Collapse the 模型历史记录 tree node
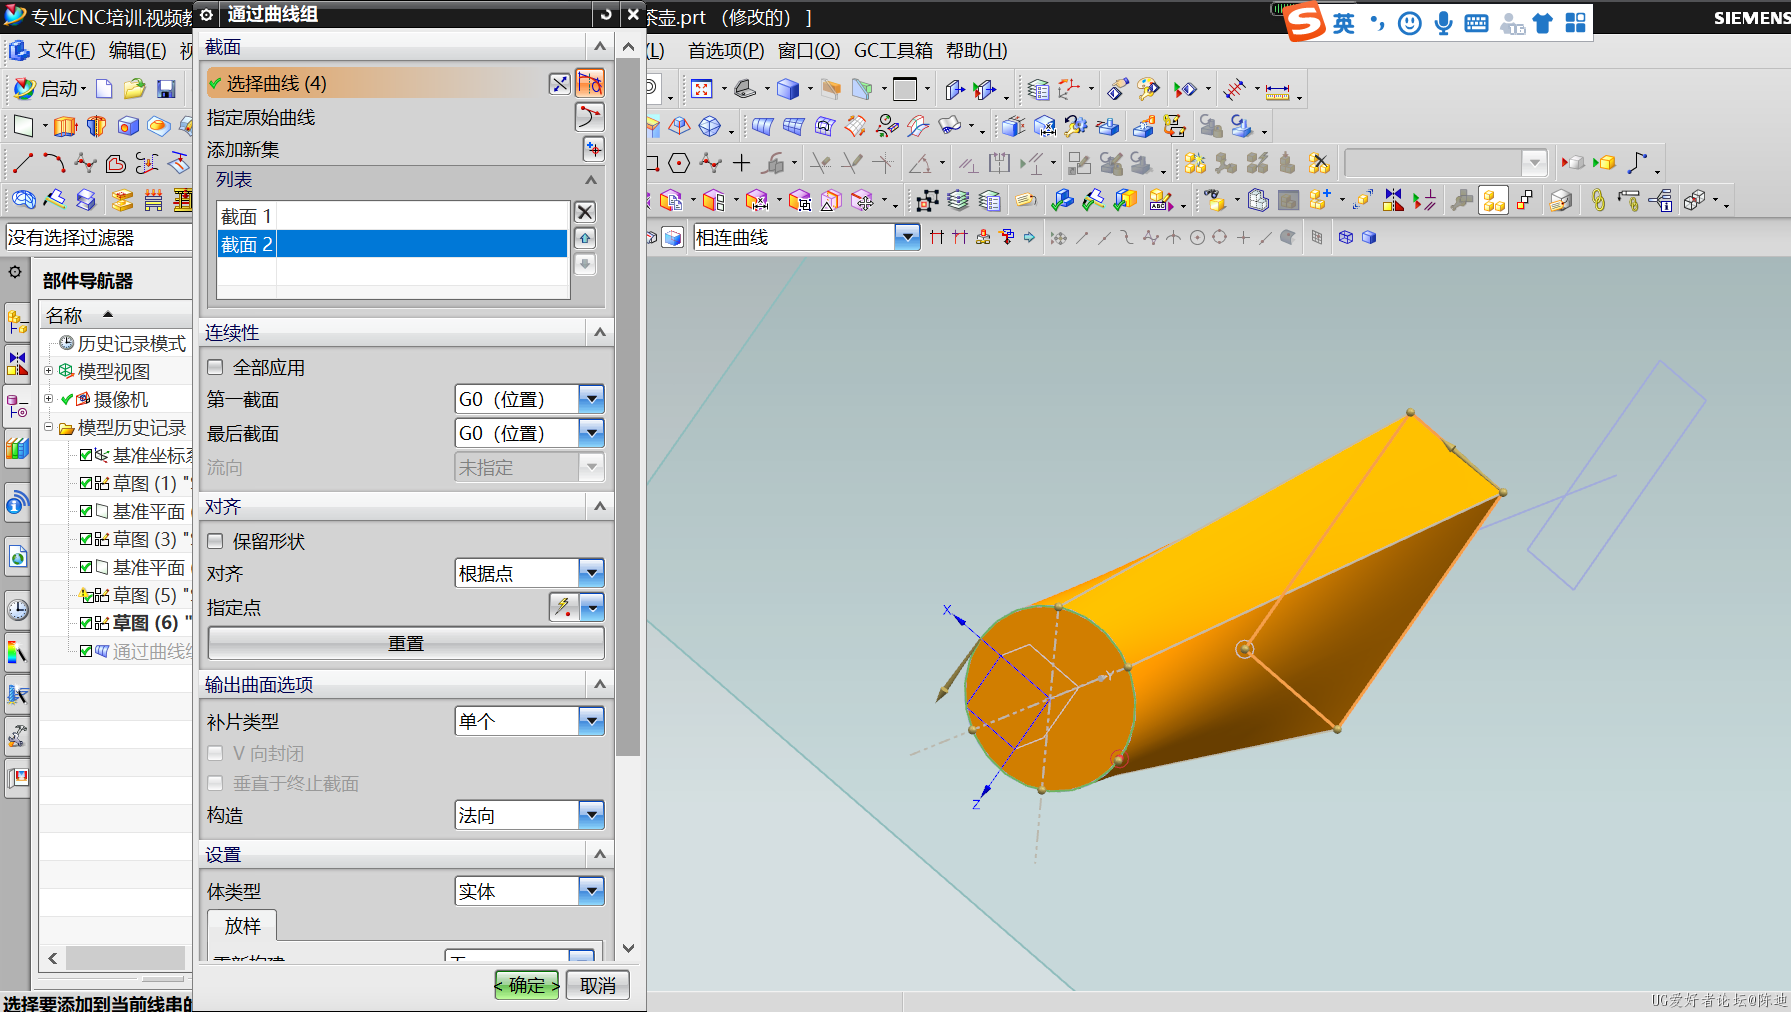 (x=48, y=427)
